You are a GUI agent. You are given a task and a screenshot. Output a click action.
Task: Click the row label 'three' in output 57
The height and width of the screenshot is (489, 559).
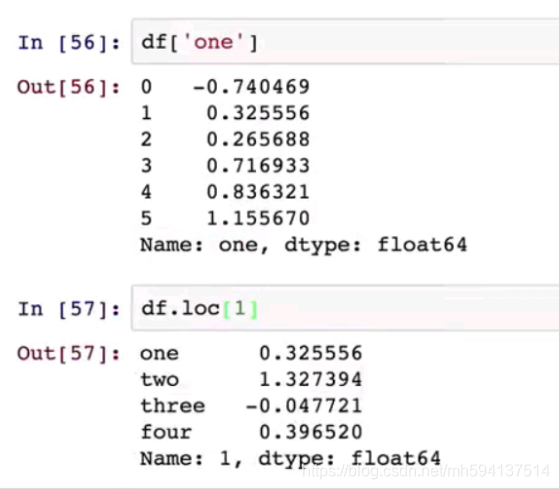[173, 406]
